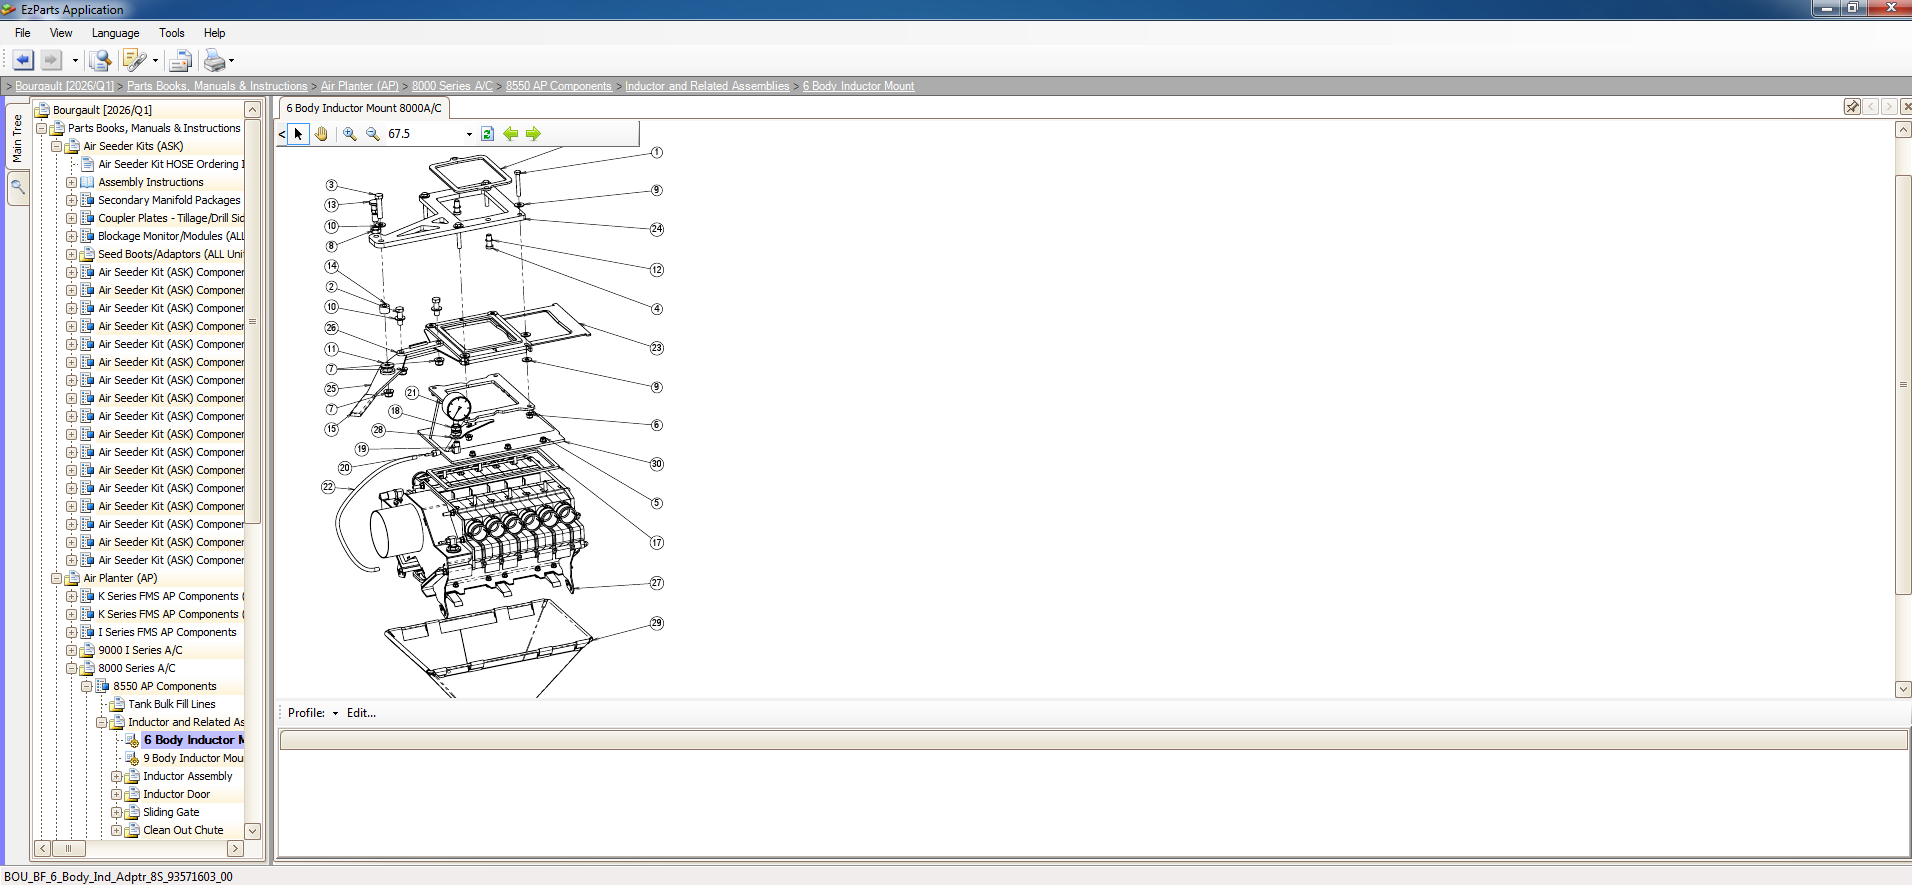Viewport: 1912px width, 886px height.
Task: Collapse the 8000 Series A/C node
Action: point(71,668)
